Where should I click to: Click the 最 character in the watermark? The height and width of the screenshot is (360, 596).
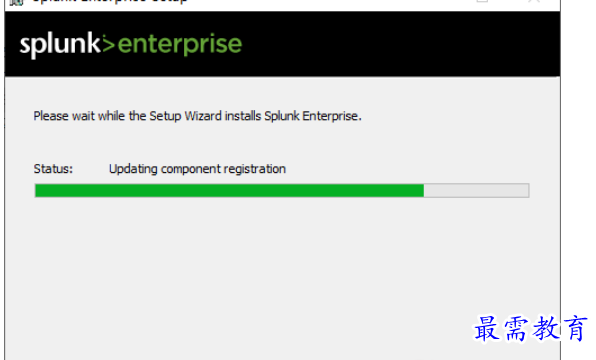point(487,328)
